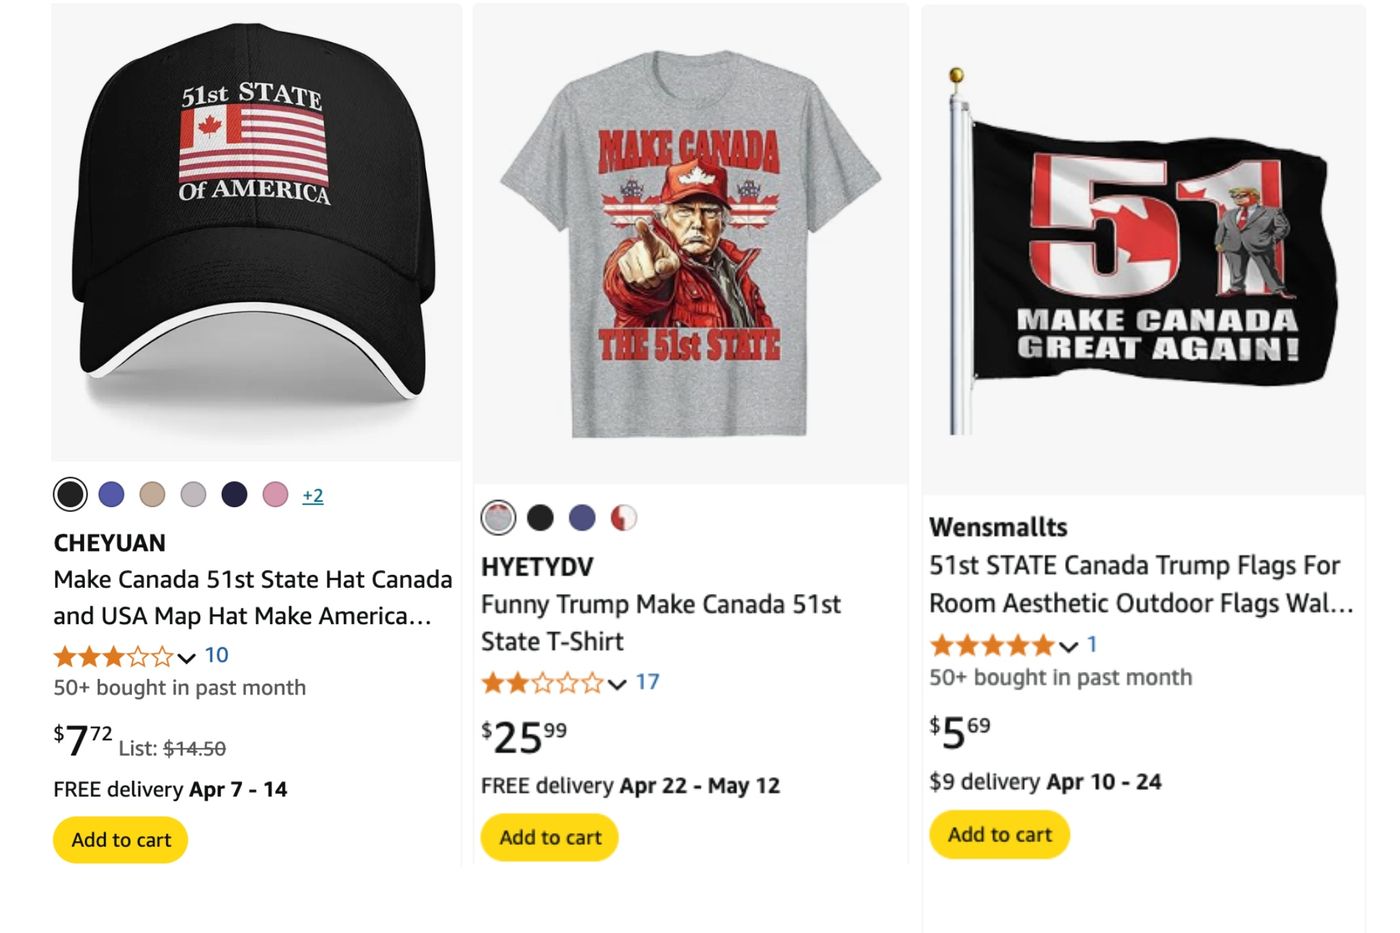Expand the hat's star rating breakdown
Viewport: 1400px width, 933px height.
(x=185, y=658)
